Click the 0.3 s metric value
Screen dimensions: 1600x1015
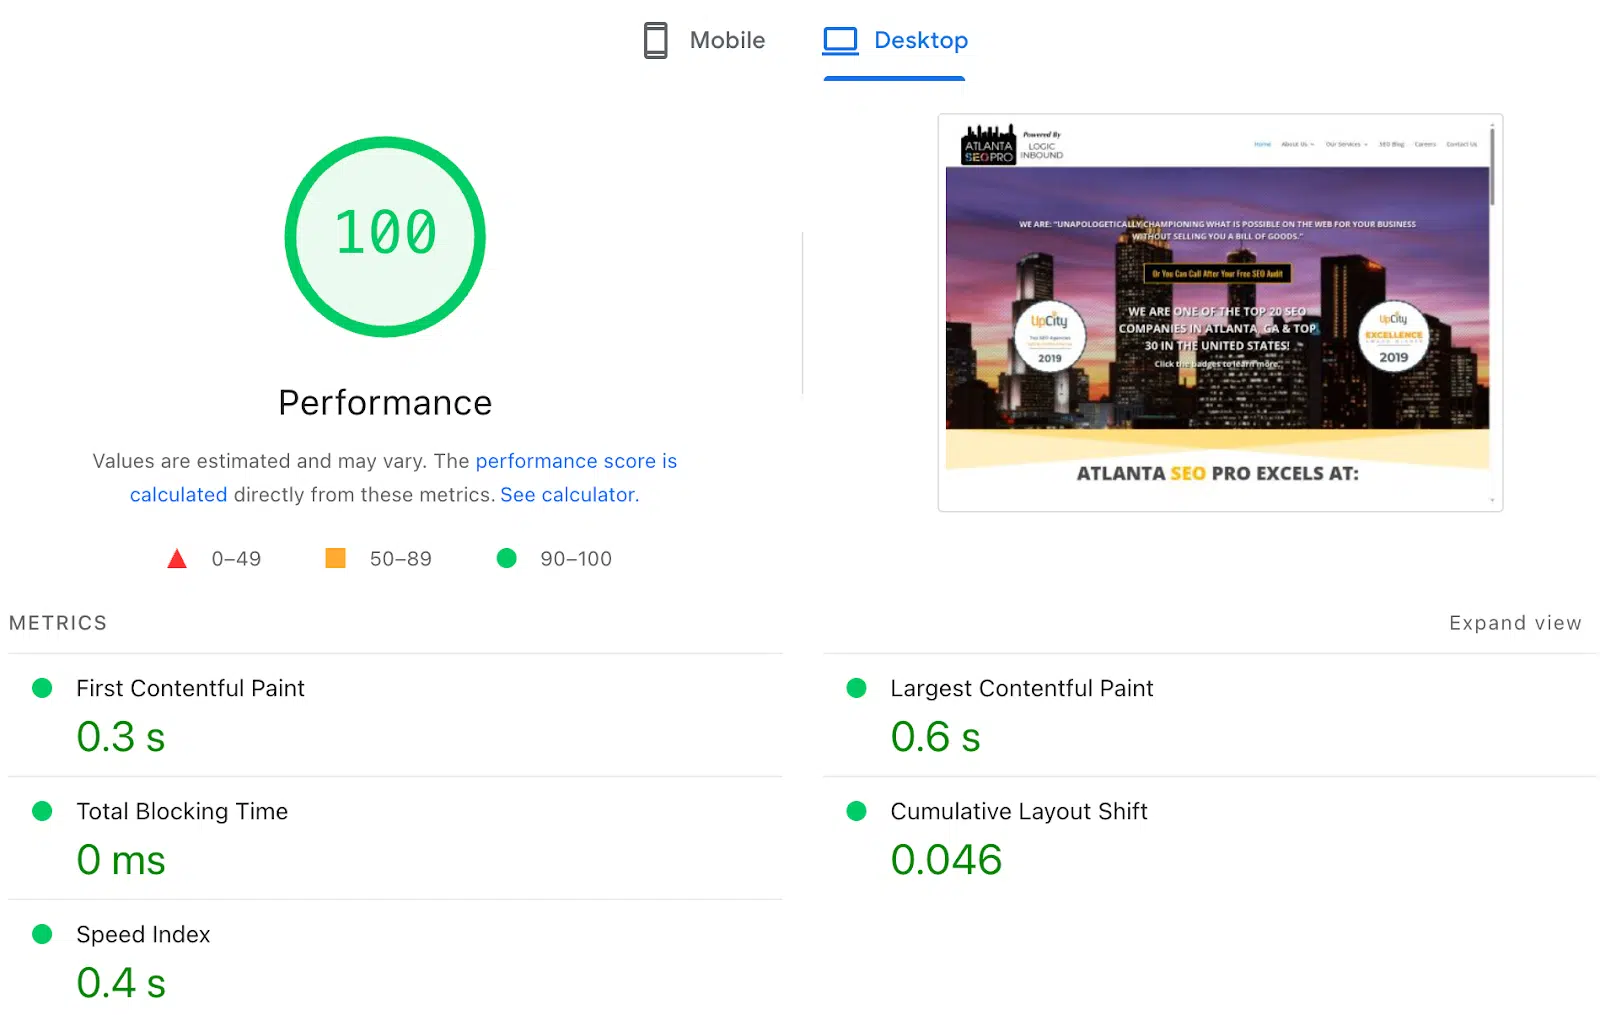120,737
